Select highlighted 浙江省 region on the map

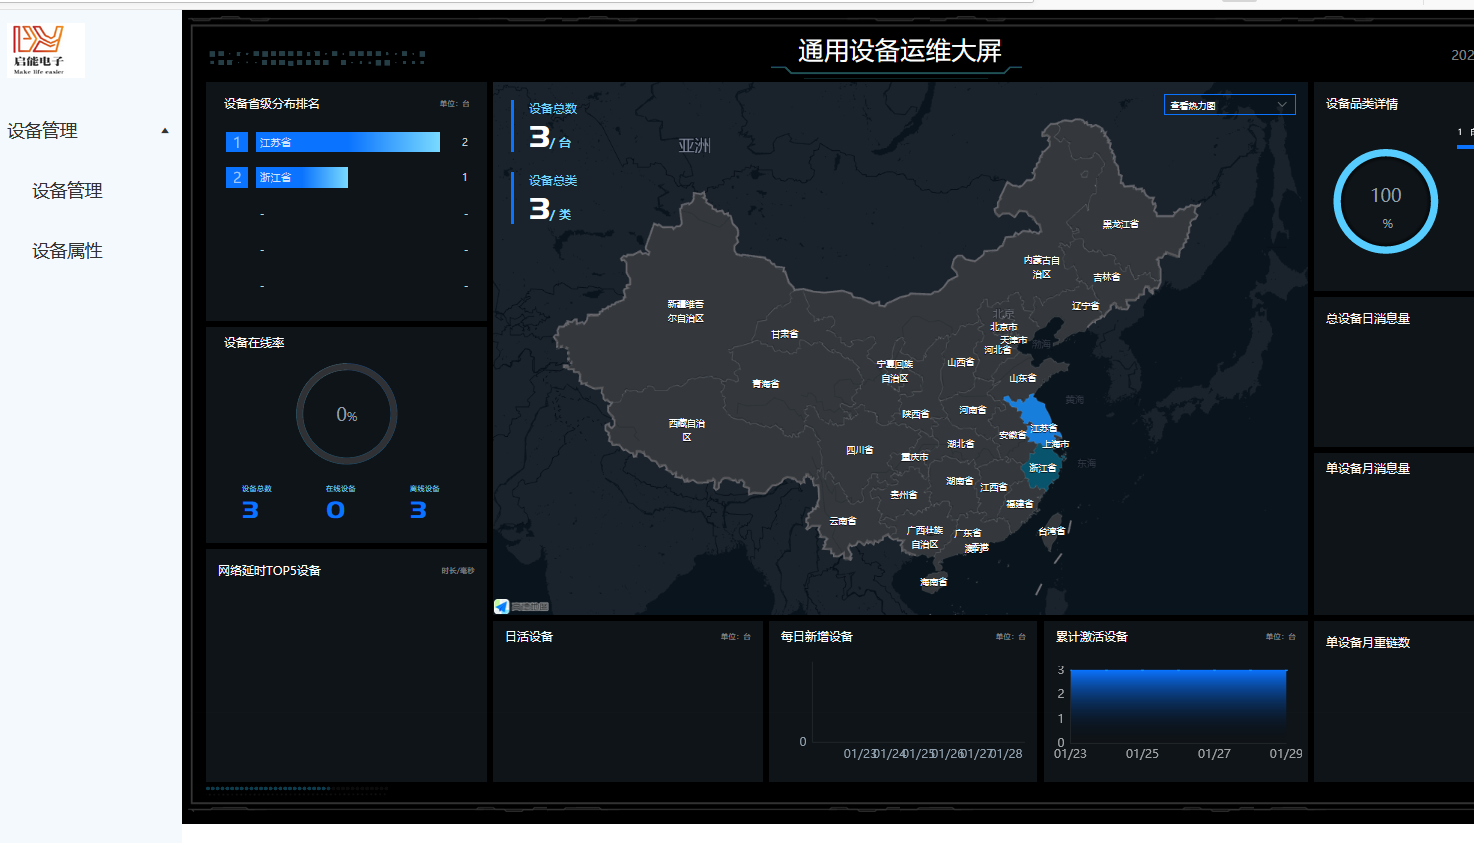pos(1042,468)
